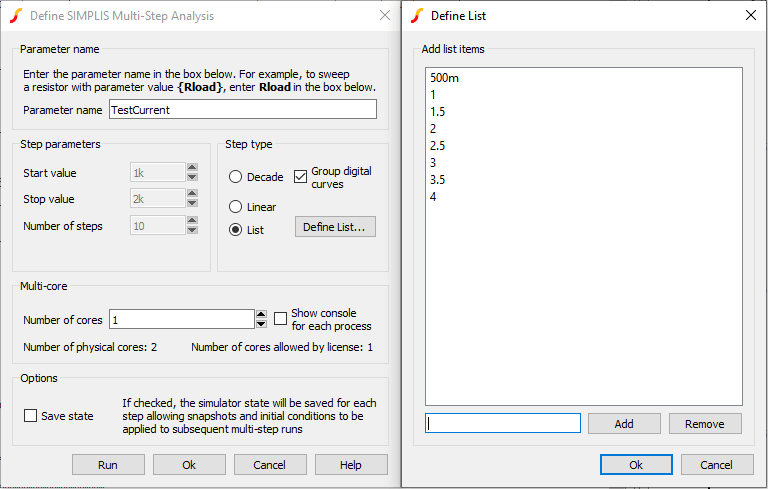Screen dimensions: 768x489
Task: Click Remove to delete list item
Action: 705,423
